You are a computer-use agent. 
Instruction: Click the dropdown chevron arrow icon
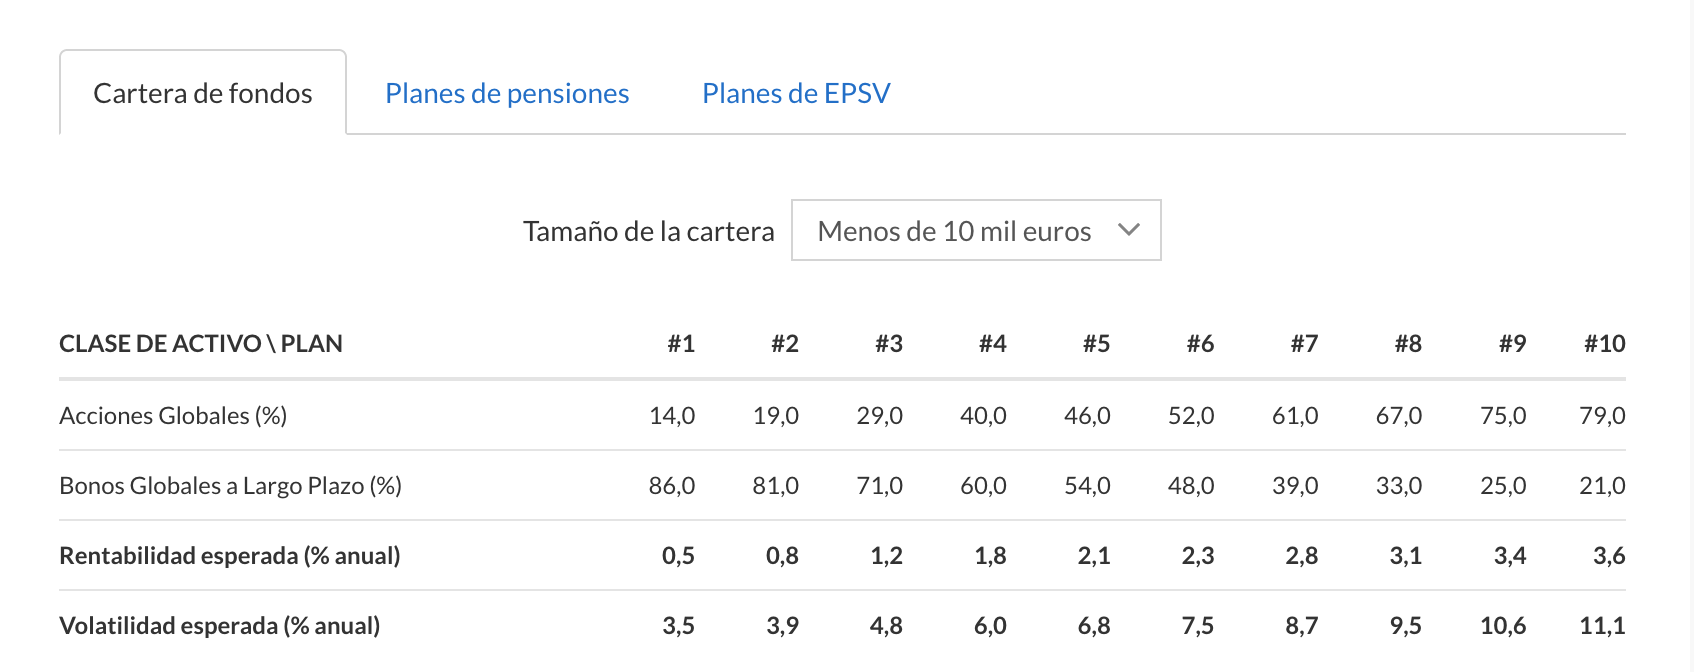[1129, 230]
